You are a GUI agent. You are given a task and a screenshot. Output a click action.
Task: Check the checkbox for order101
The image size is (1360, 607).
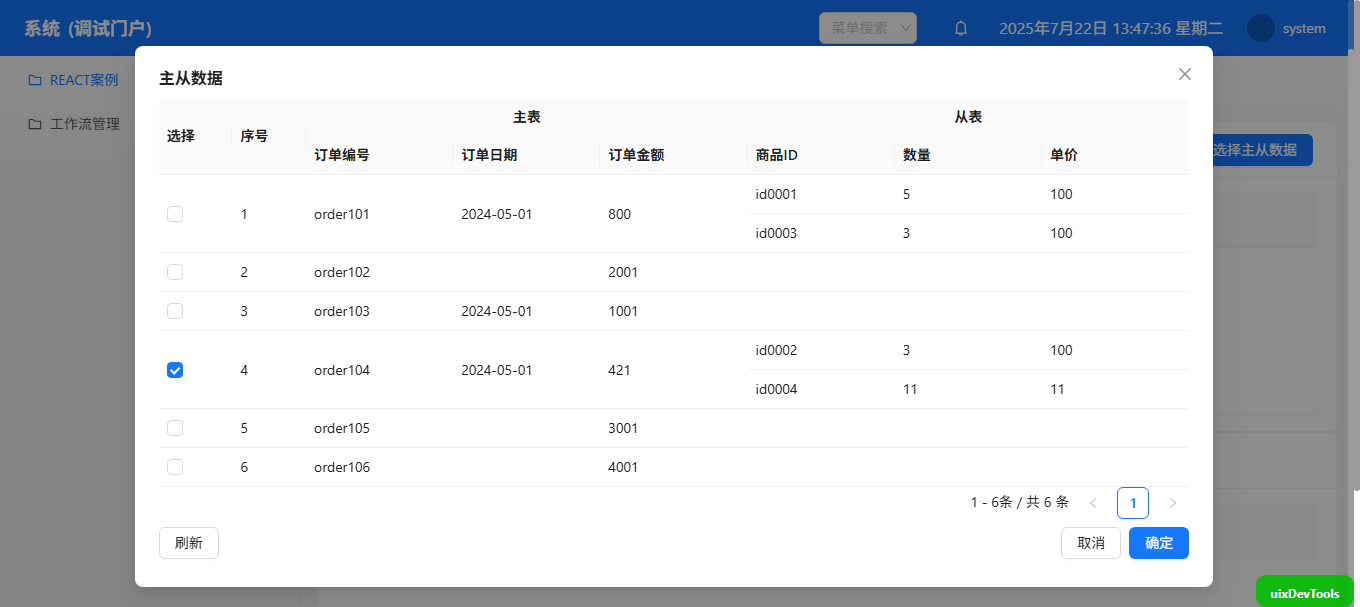[x=175, y=214]
